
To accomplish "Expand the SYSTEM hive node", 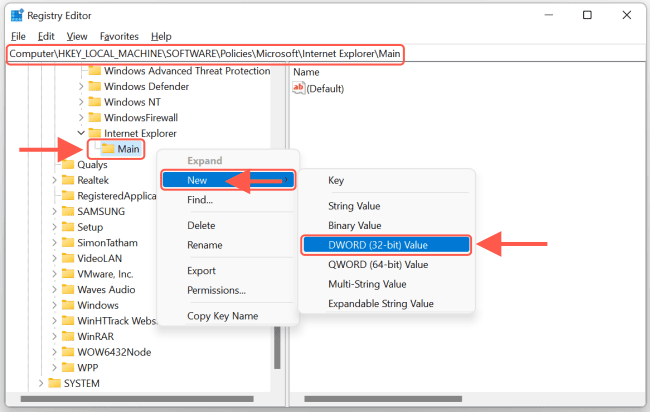I will (x=40, y=383).
